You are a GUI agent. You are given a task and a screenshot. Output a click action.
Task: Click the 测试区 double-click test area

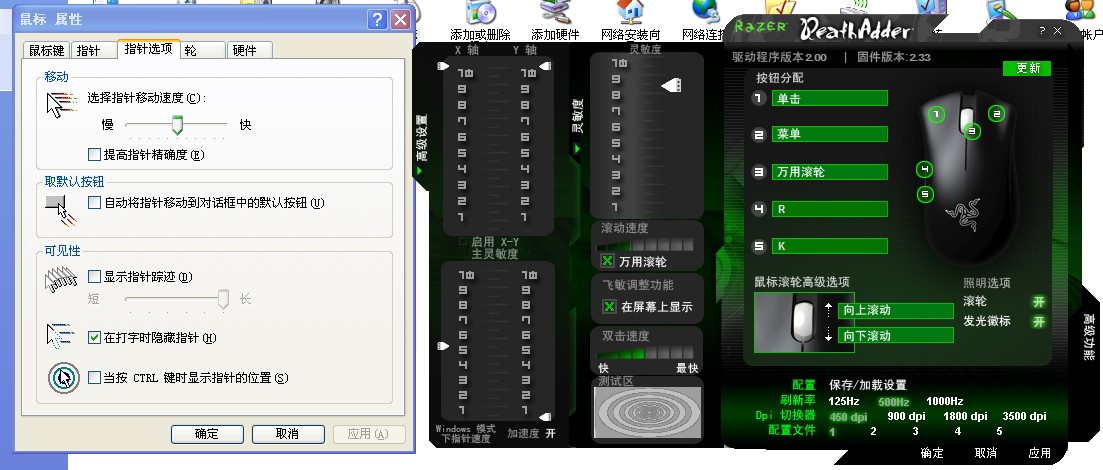coord(647,412)
